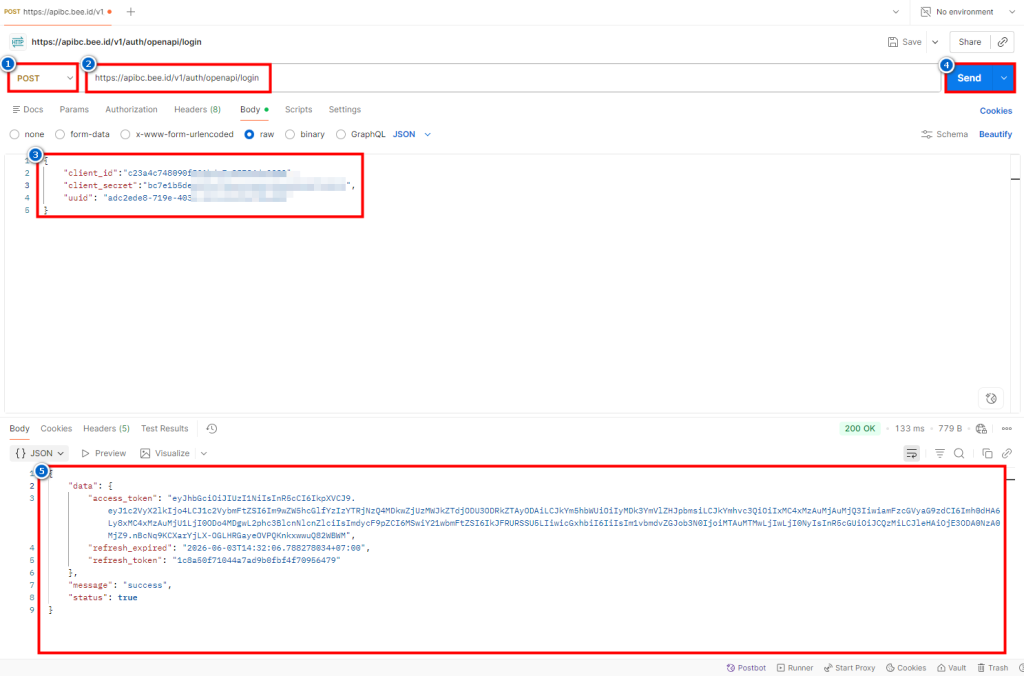Click the Send button
The height and width of the screenshot is (676, 1024).
tap(969, 78)
